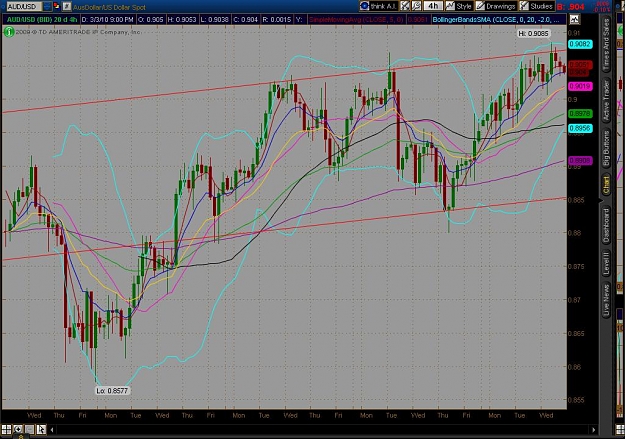
Task: Click the D: 3/3/10 9:00 PM date field
Action: click(108, 19)
